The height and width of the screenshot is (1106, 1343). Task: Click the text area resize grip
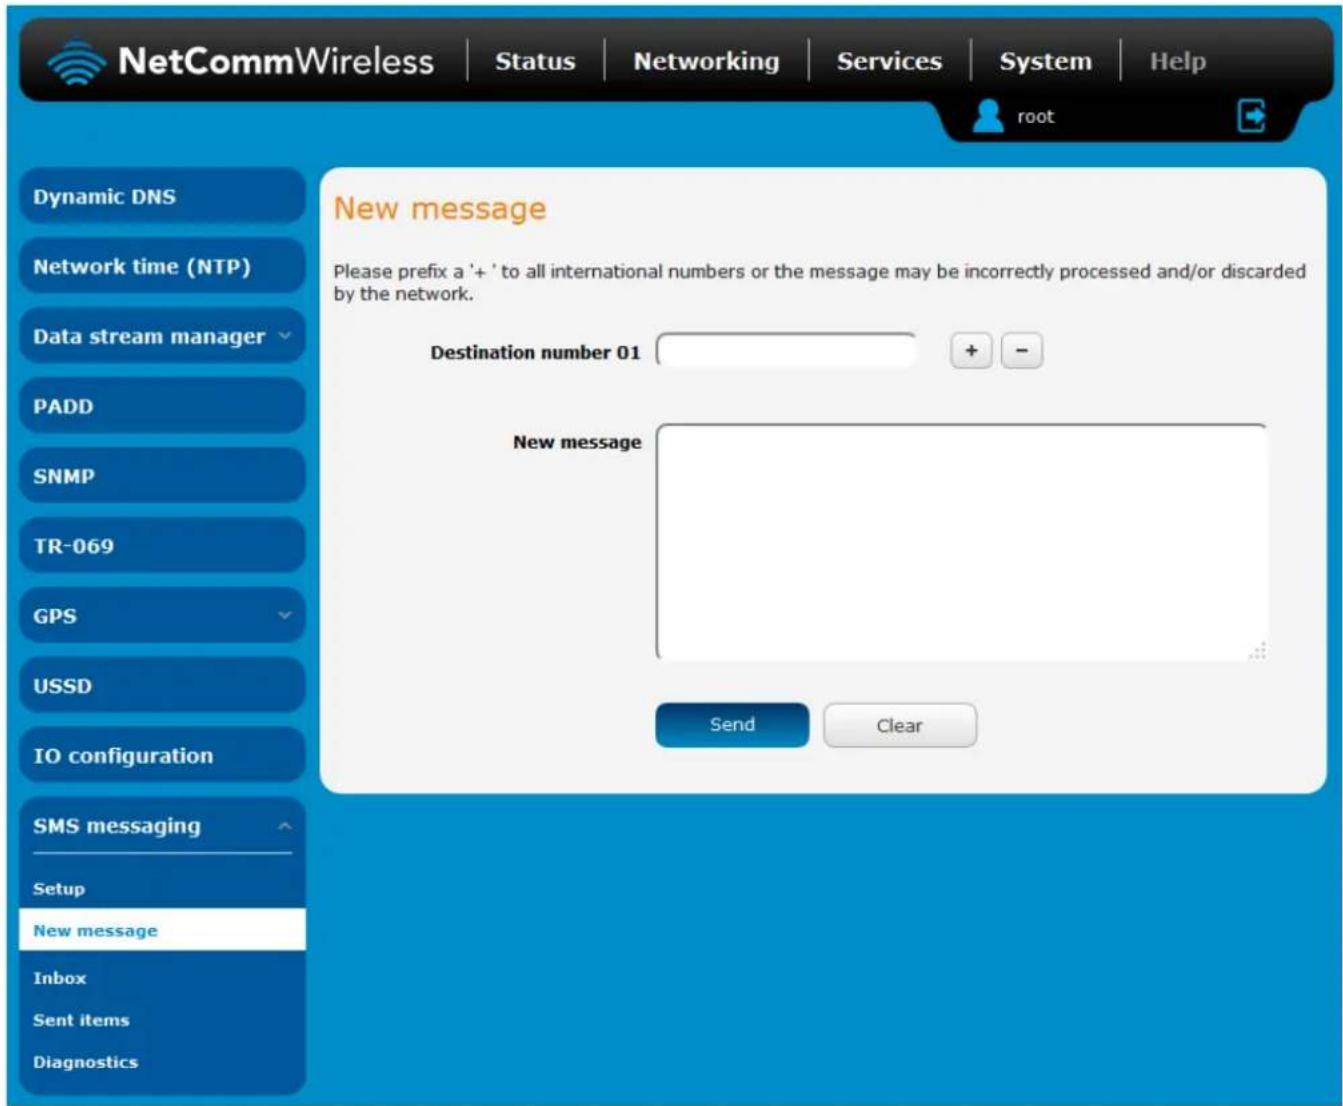tap(1258, 651)
